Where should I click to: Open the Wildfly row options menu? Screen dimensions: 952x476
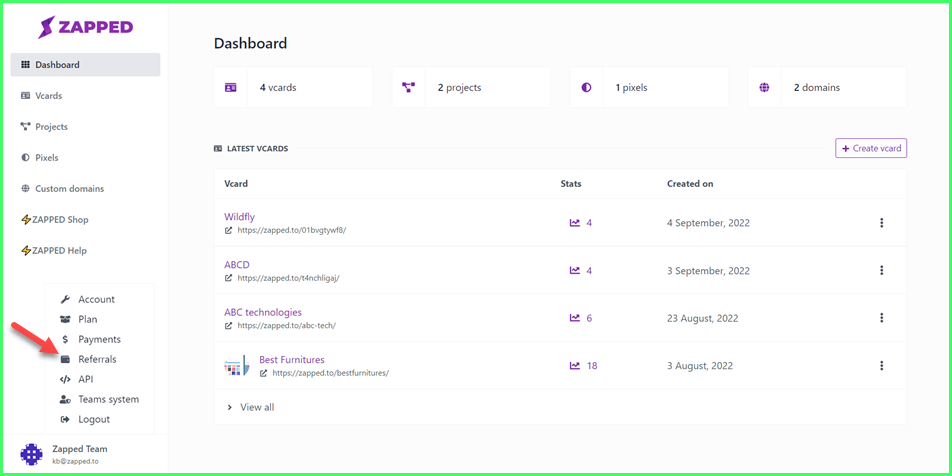882,223
